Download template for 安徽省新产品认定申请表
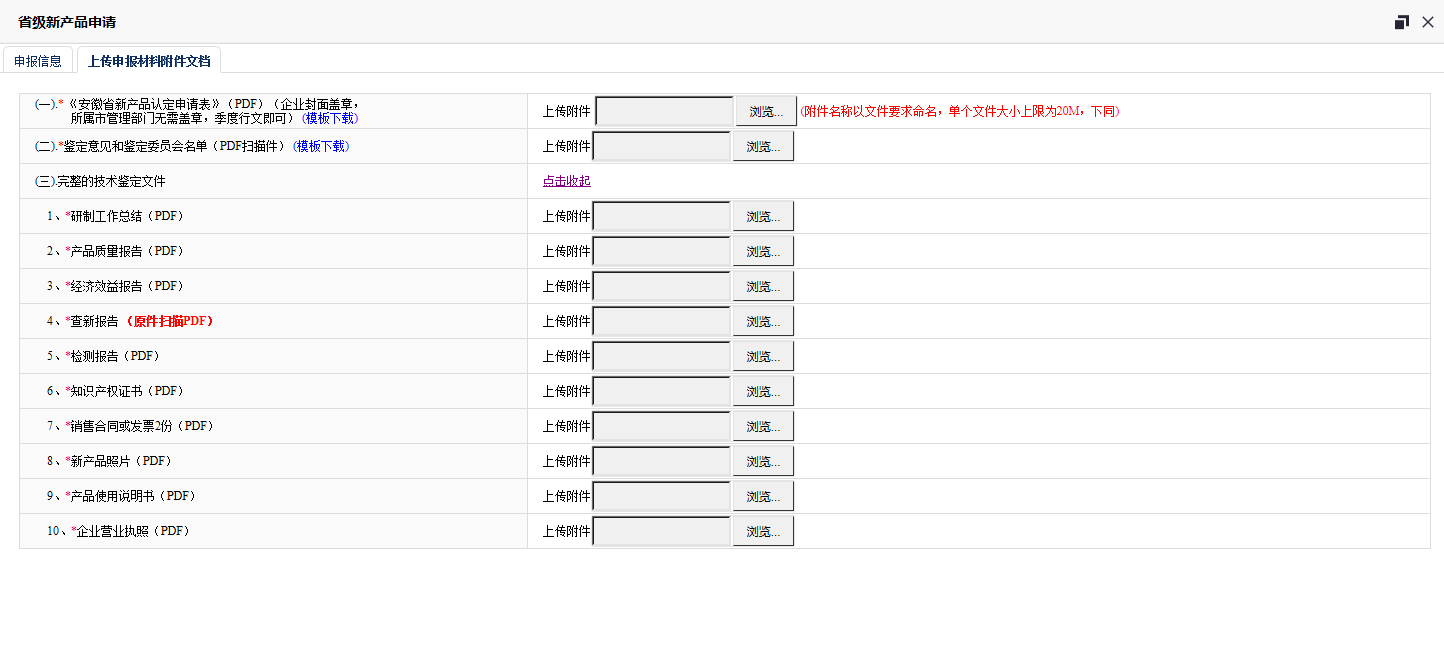This screenshot has width=1444, height=662. coord(330,118)
